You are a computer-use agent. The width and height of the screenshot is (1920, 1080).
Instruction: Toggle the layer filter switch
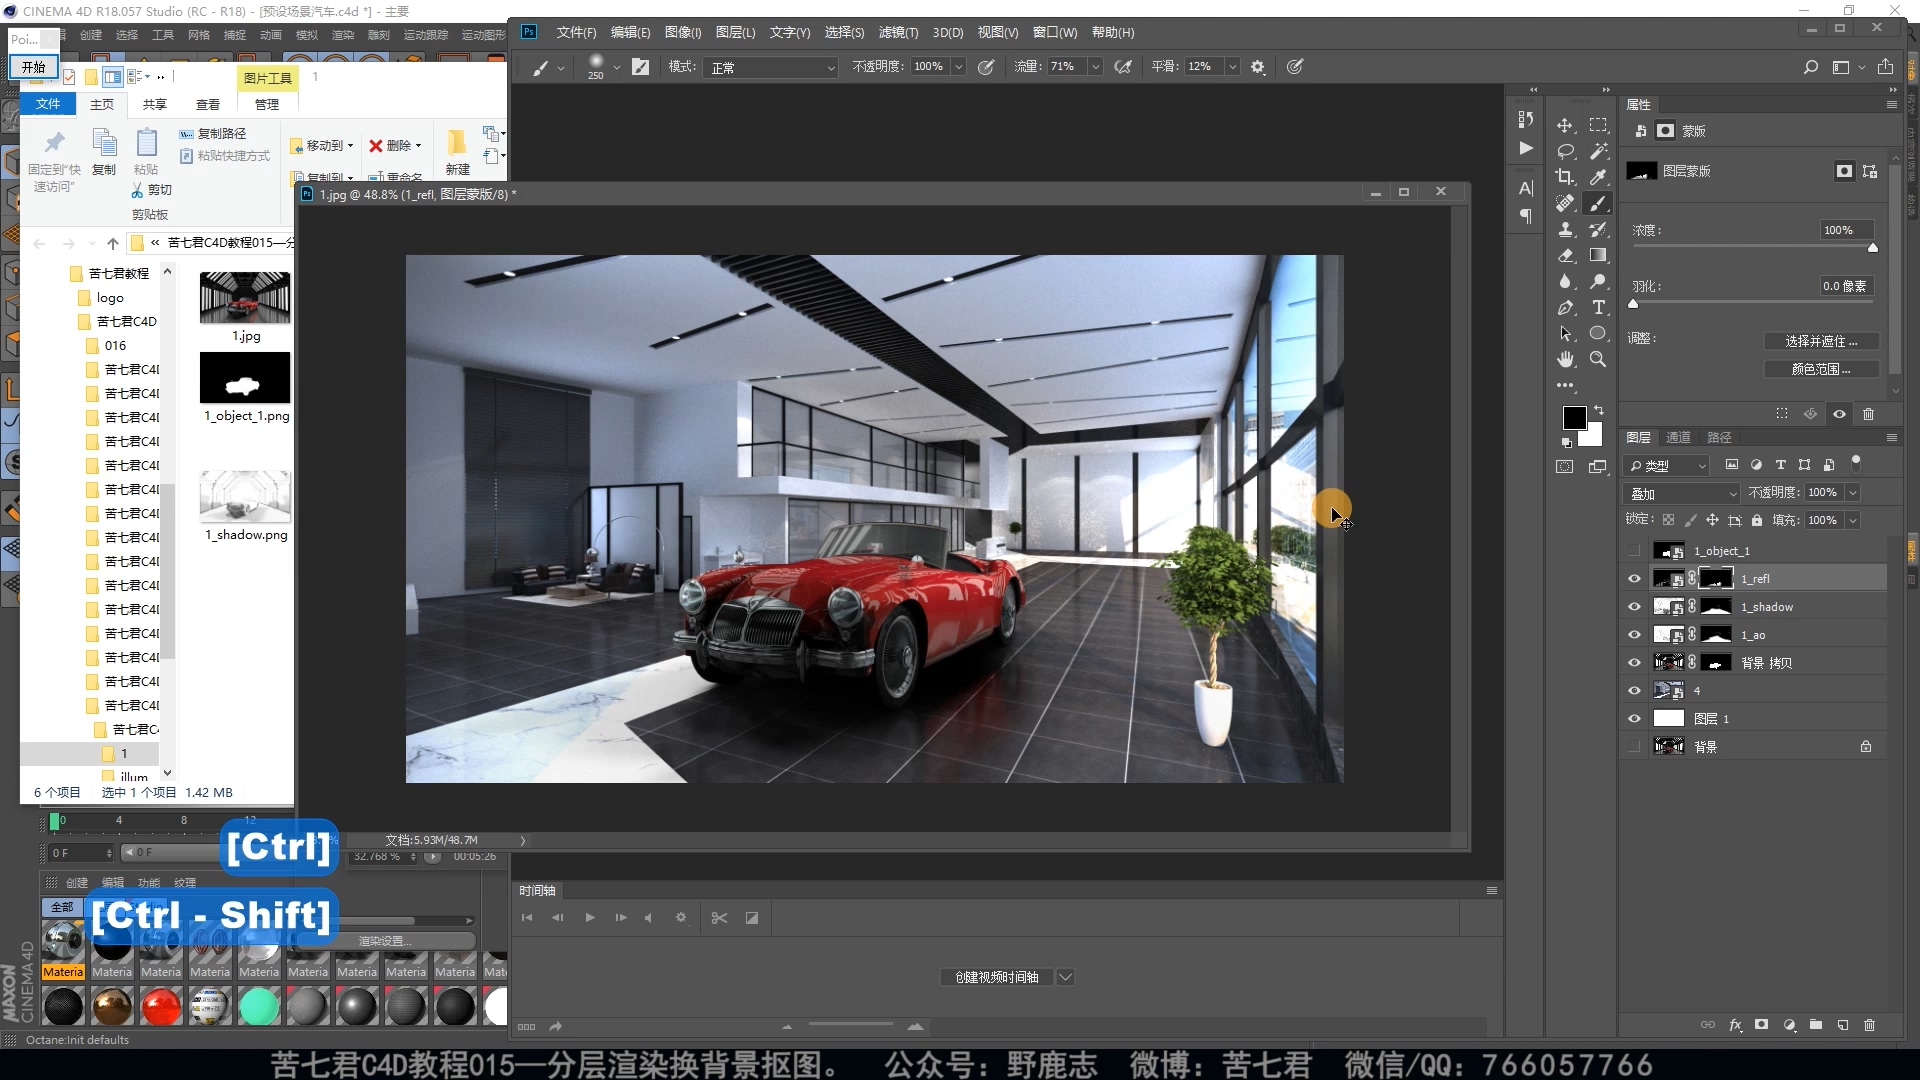[x=1856, y=463]
